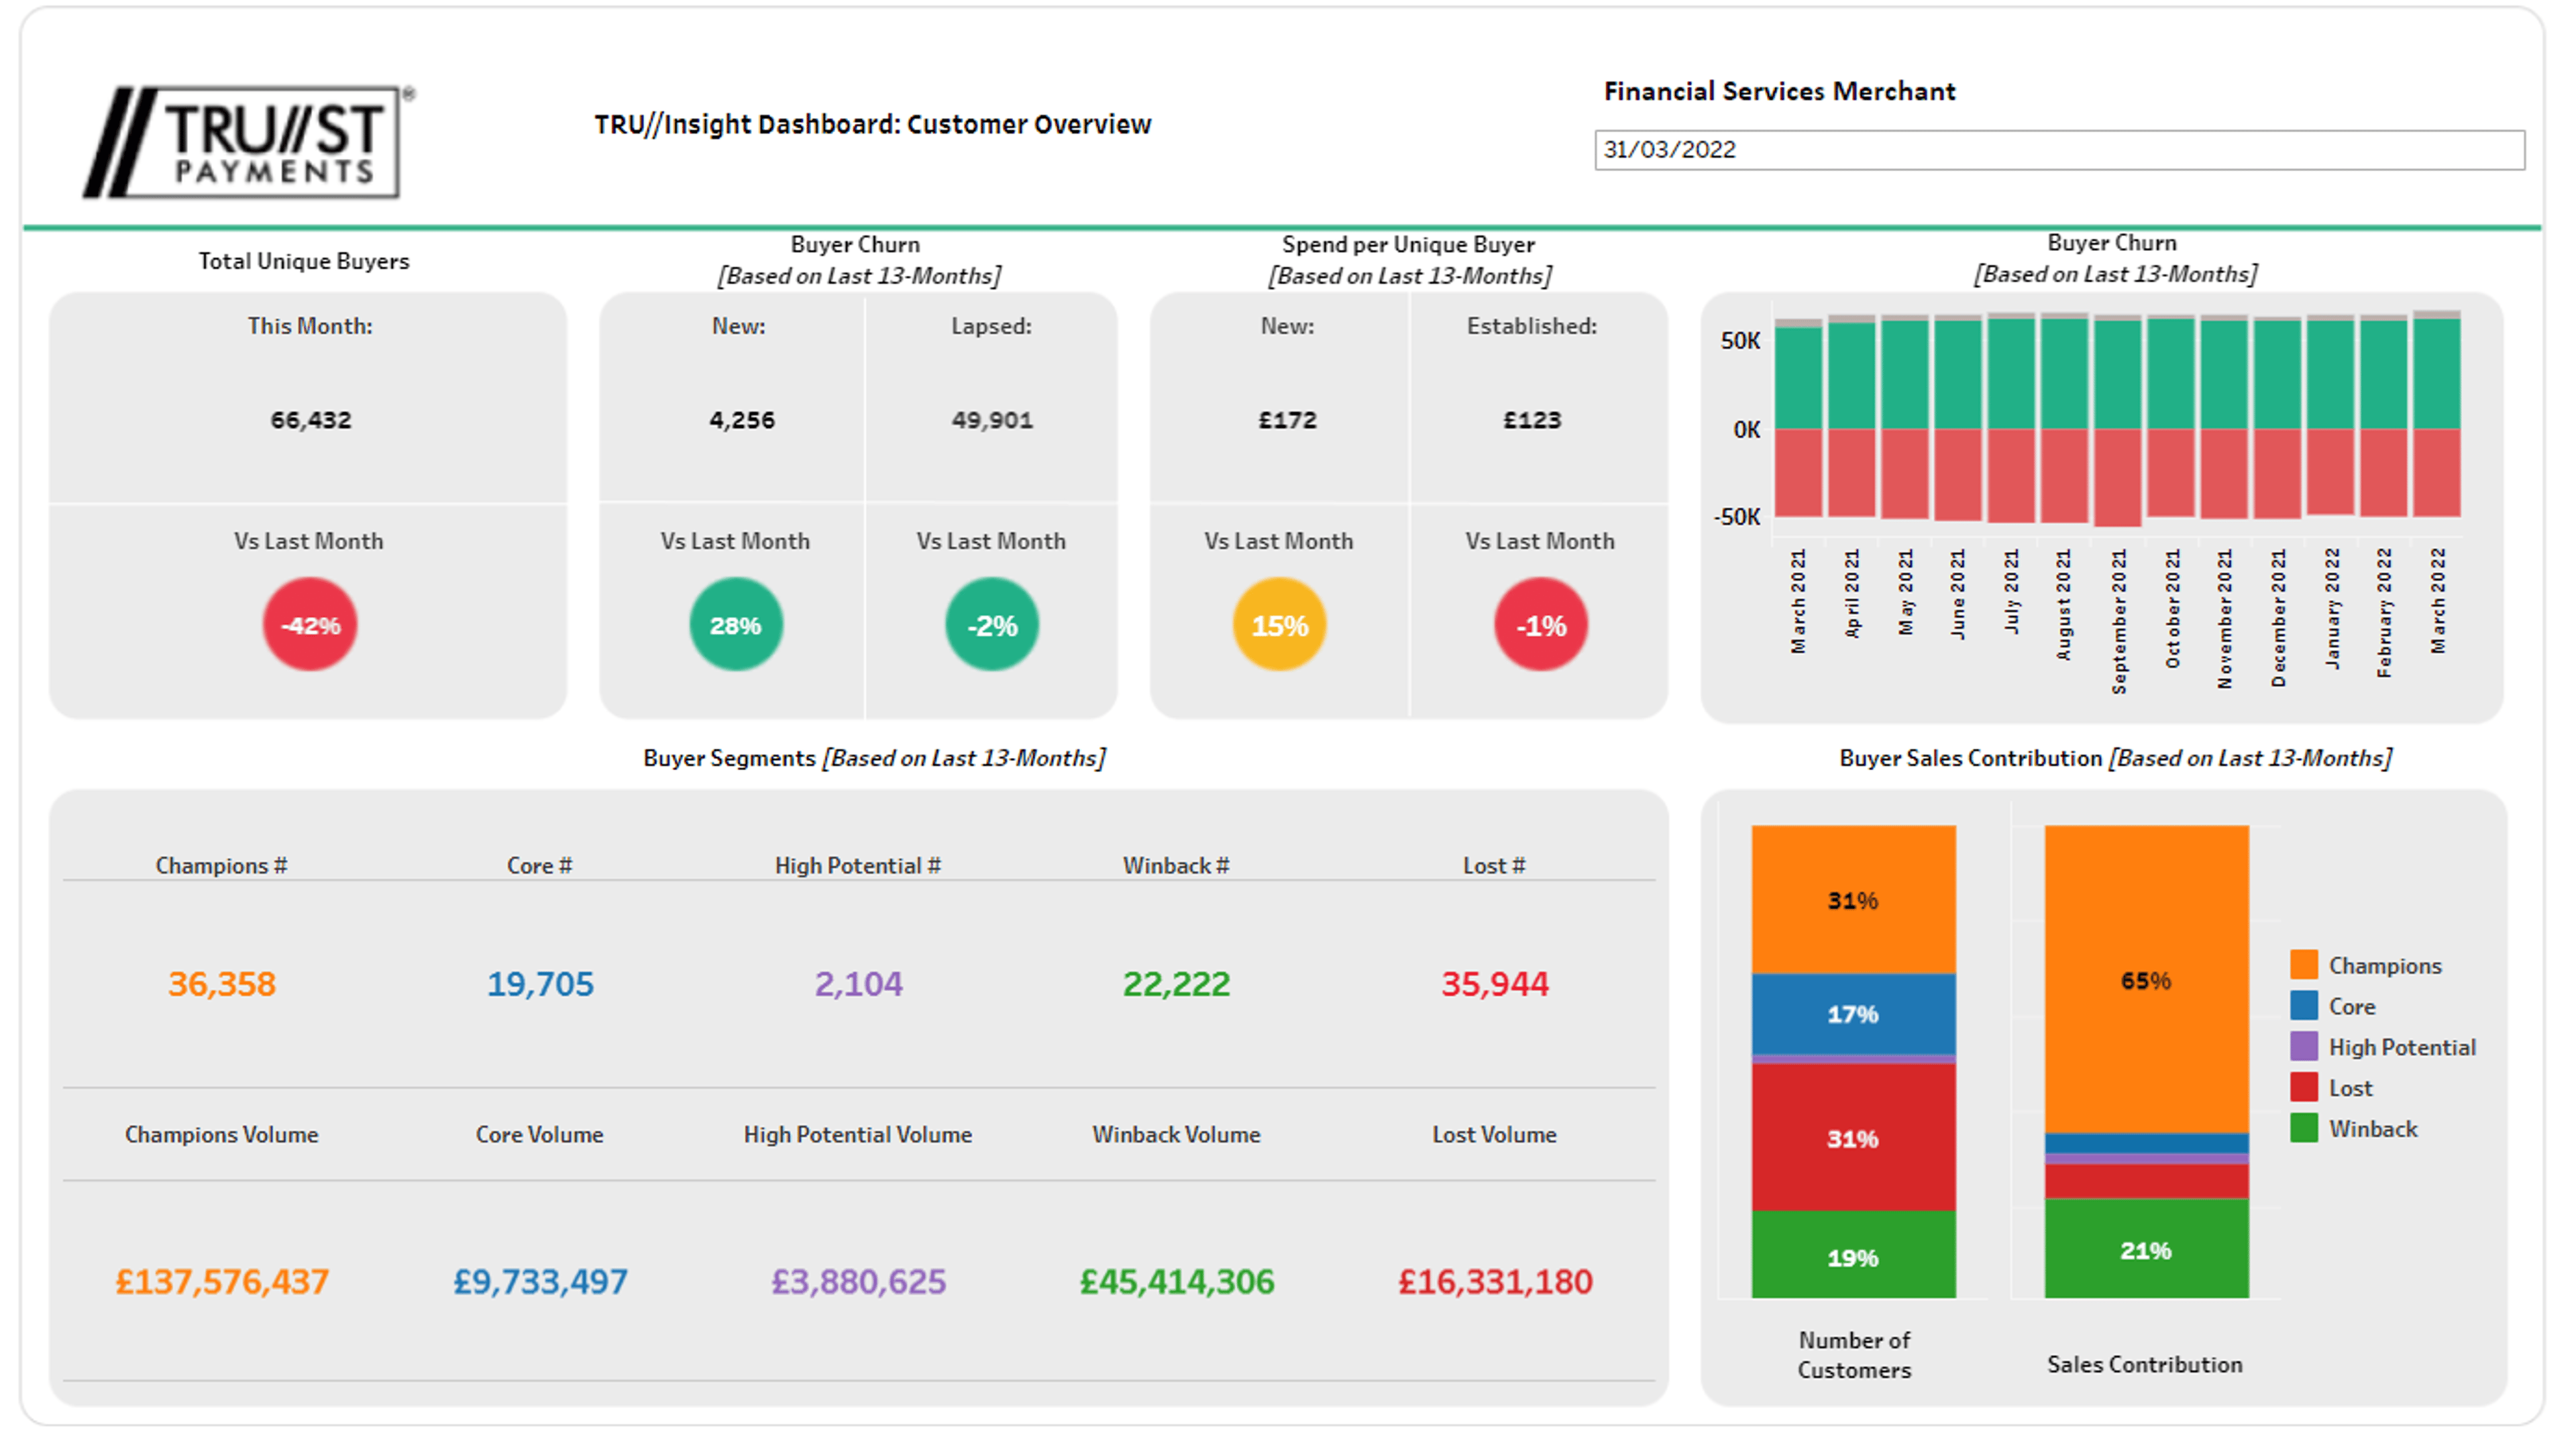Click the green 28% indicator circle

point(736,625)
